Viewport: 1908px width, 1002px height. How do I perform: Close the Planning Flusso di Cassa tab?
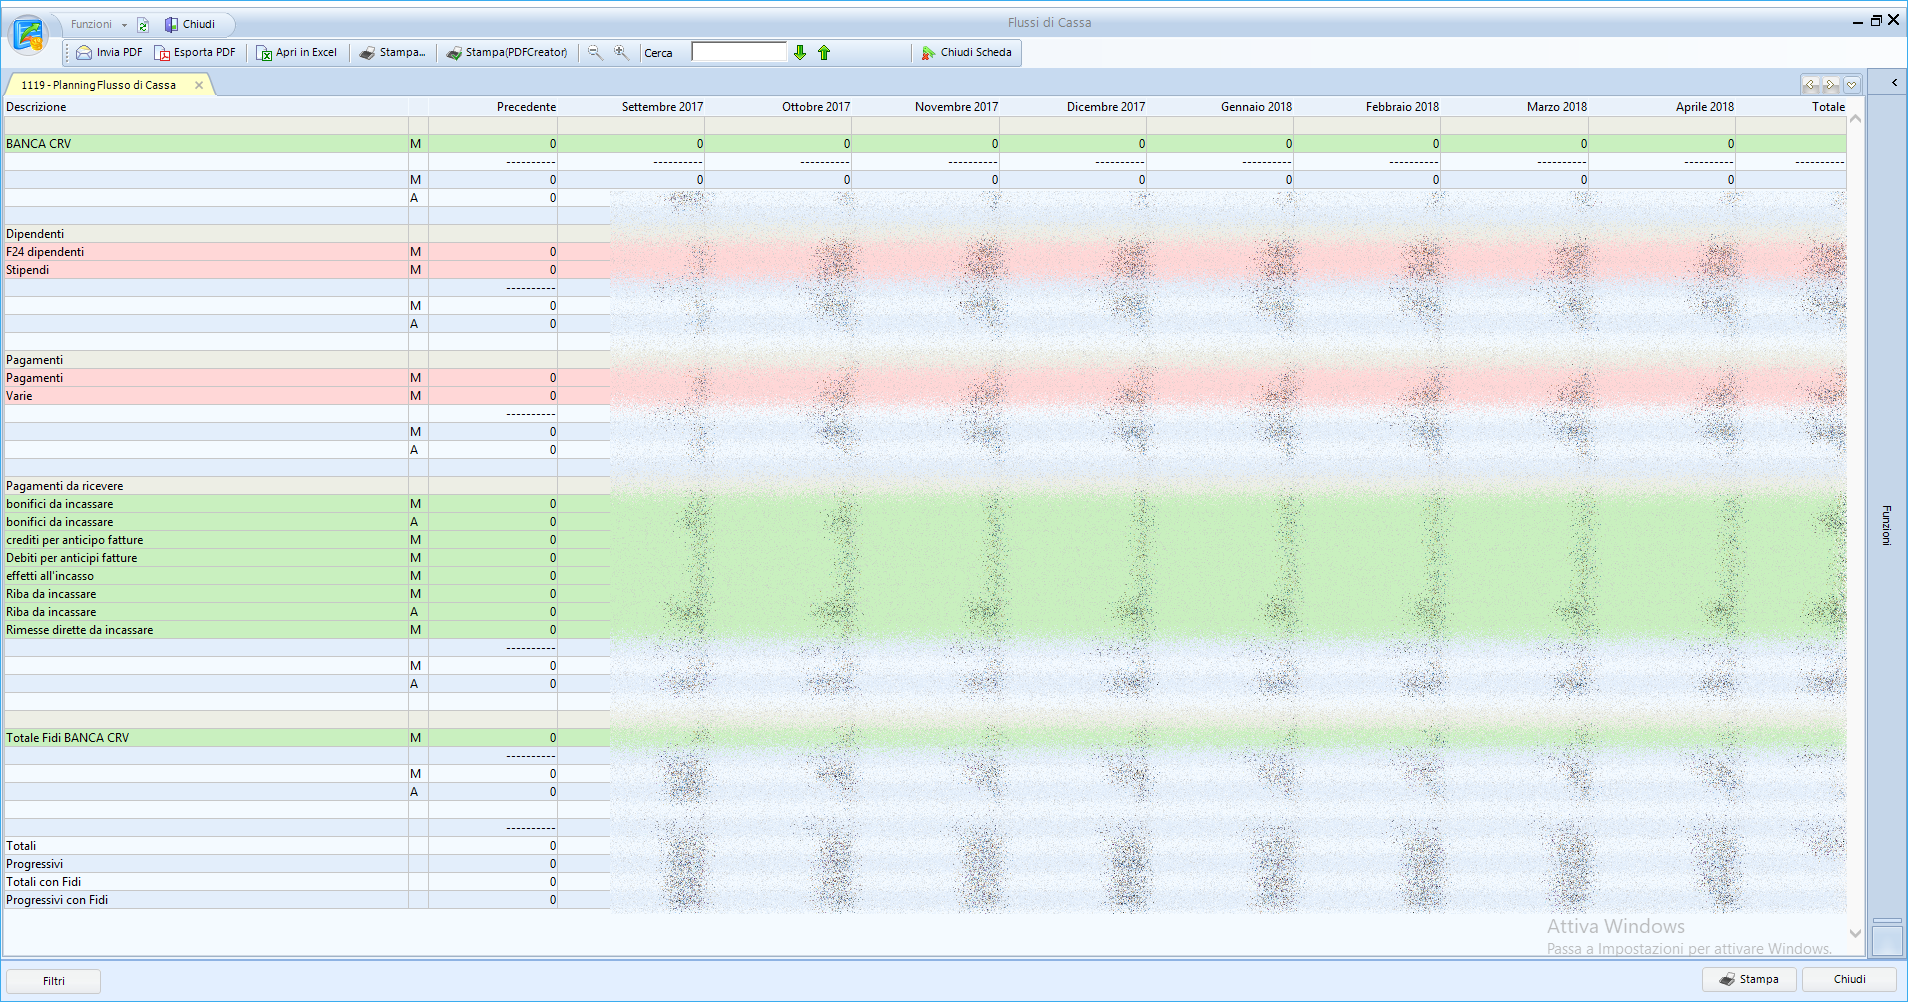point(199,85)
